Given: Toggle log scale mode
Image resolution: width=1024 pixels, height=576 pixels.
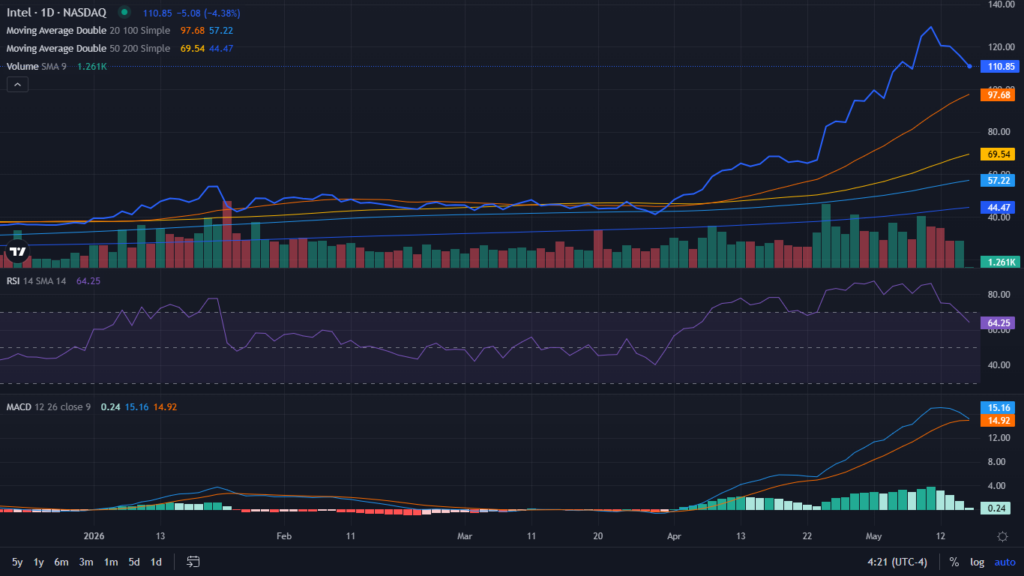Looking at the screenshot, I should pos(977,562).
